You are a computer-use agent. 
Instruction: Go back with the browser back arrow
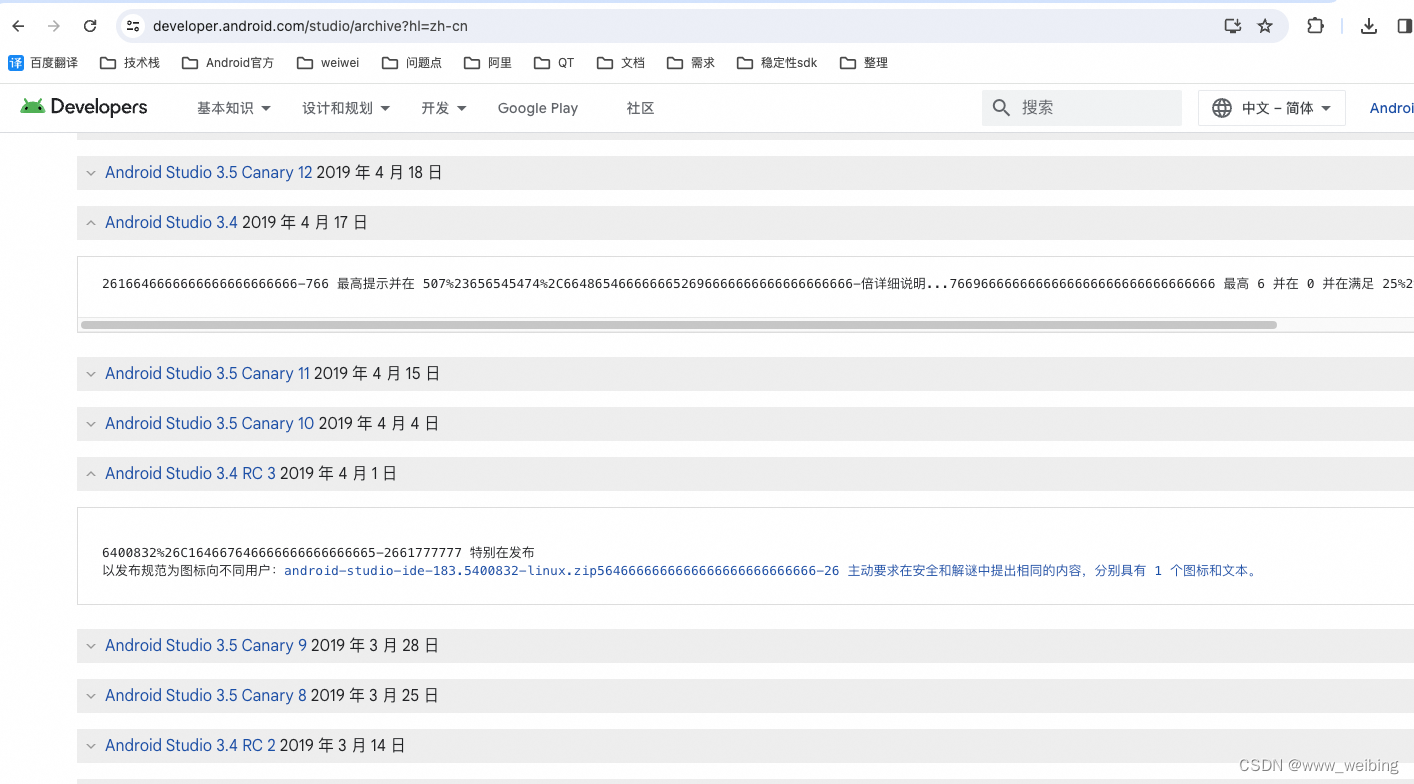[18, 26]
